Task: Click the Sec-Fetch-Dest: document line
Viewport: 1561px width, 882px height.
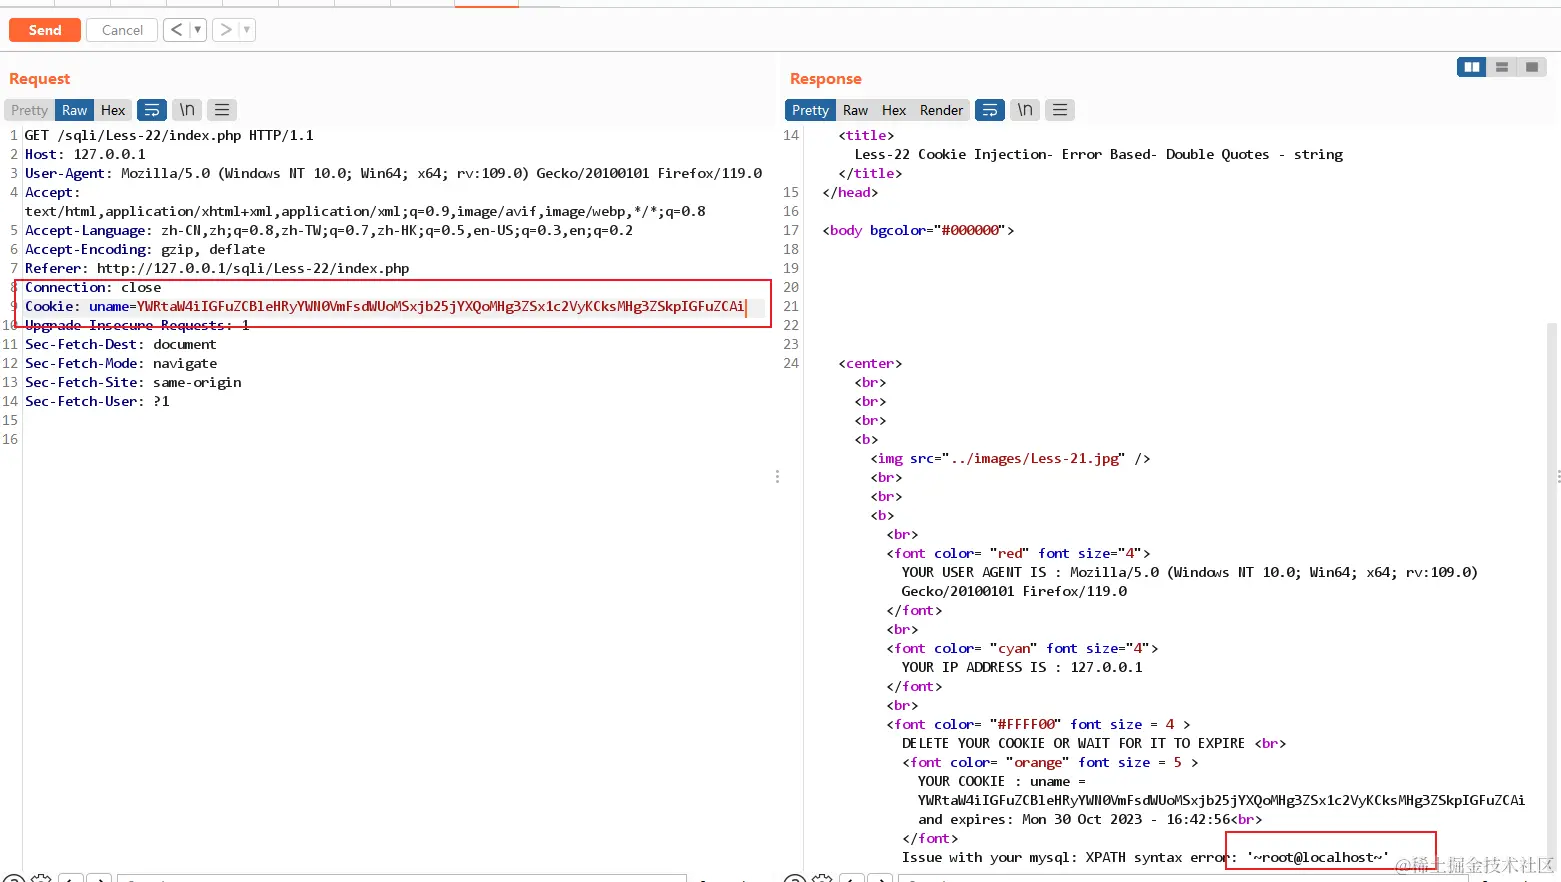Action: (121, 344)
